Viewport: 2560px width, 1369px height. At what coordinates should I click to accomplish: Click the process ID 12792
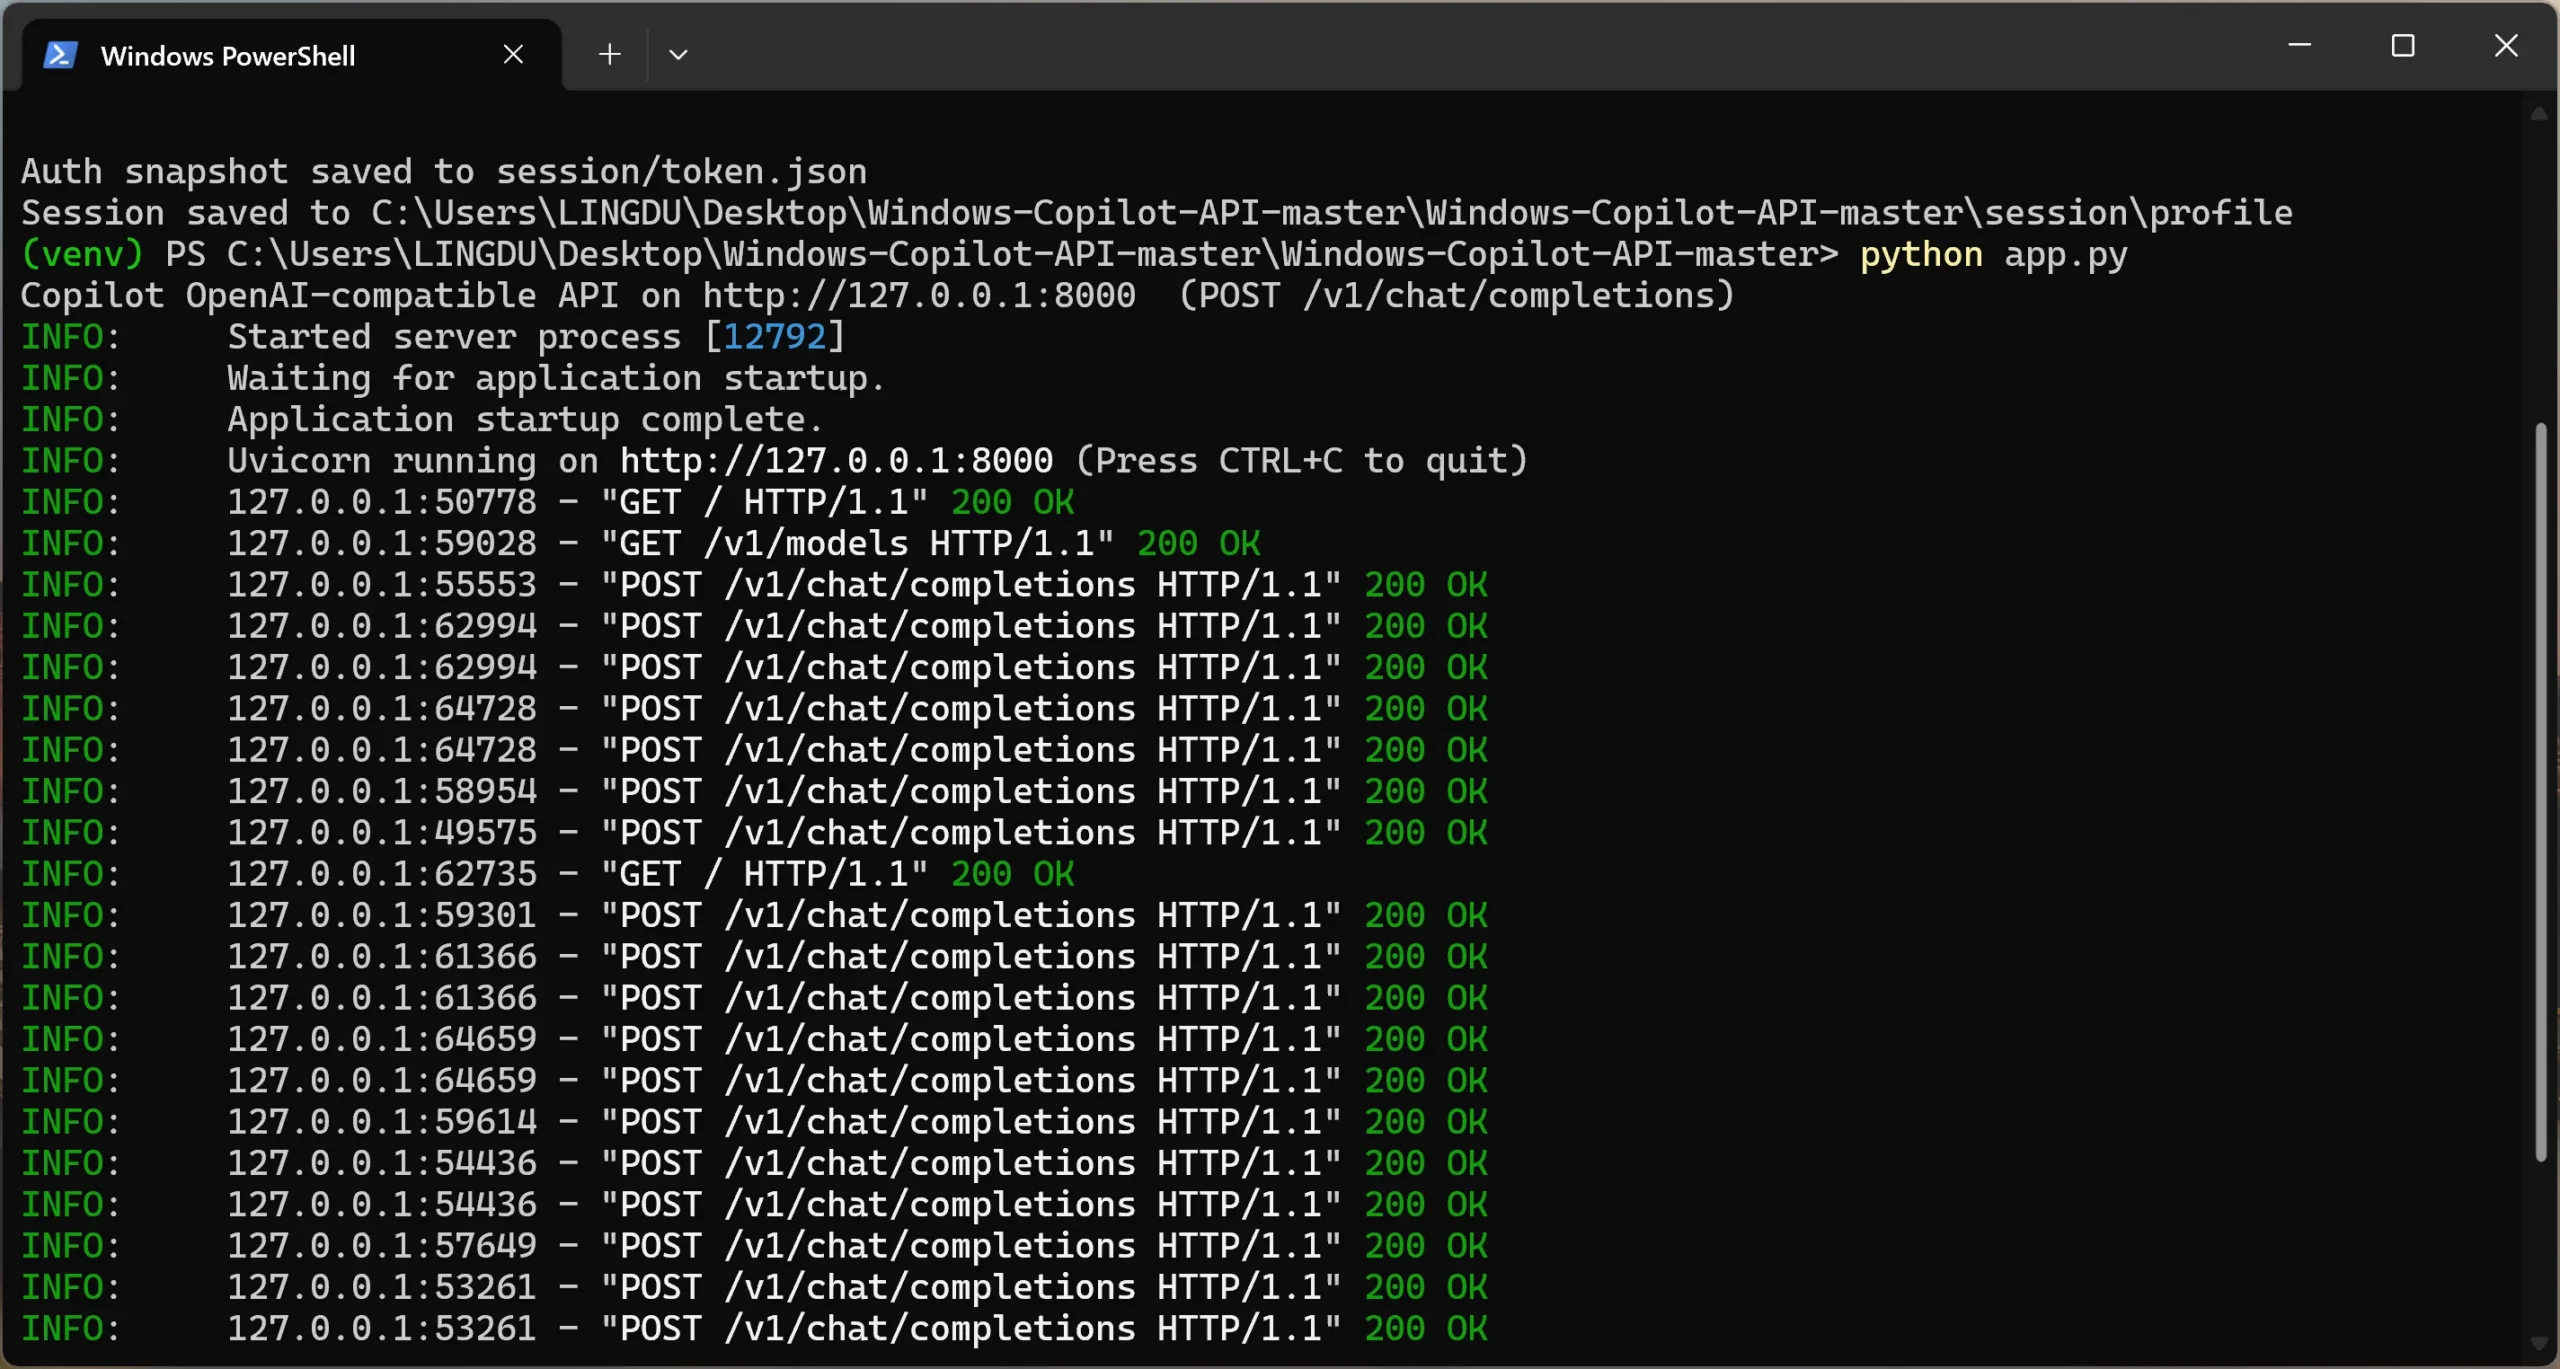click(x=775, y=337)
